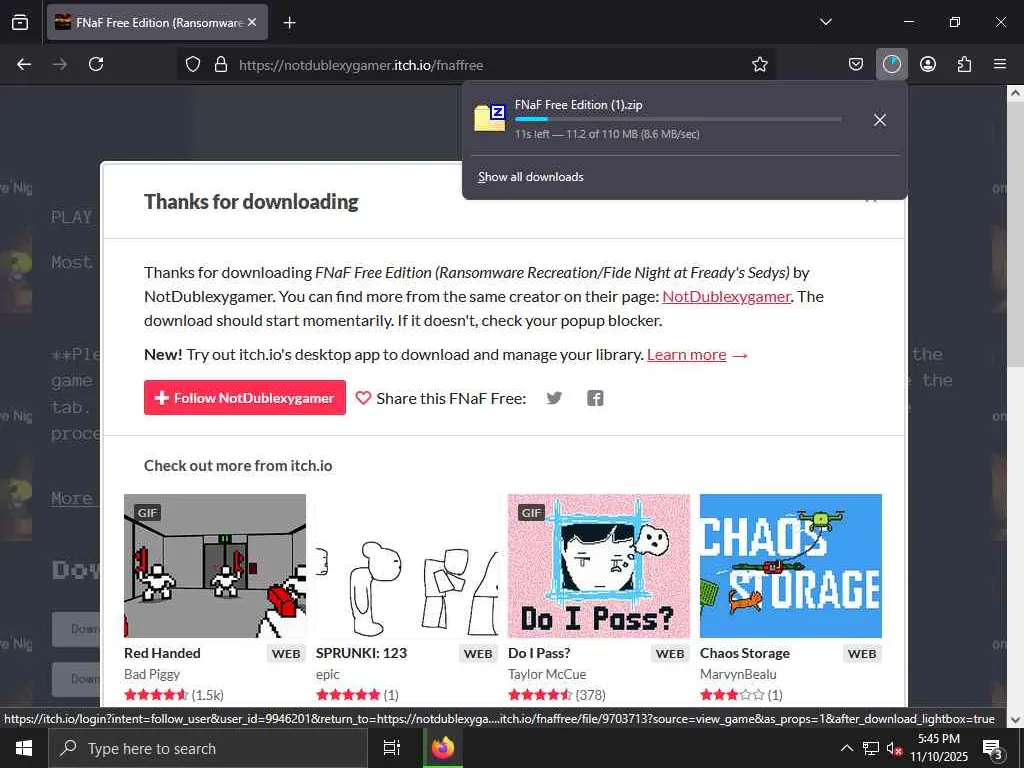Click the vertical scrollbar thumb
This screenshot has height=768, width=1024.
tap(1015, 235)
